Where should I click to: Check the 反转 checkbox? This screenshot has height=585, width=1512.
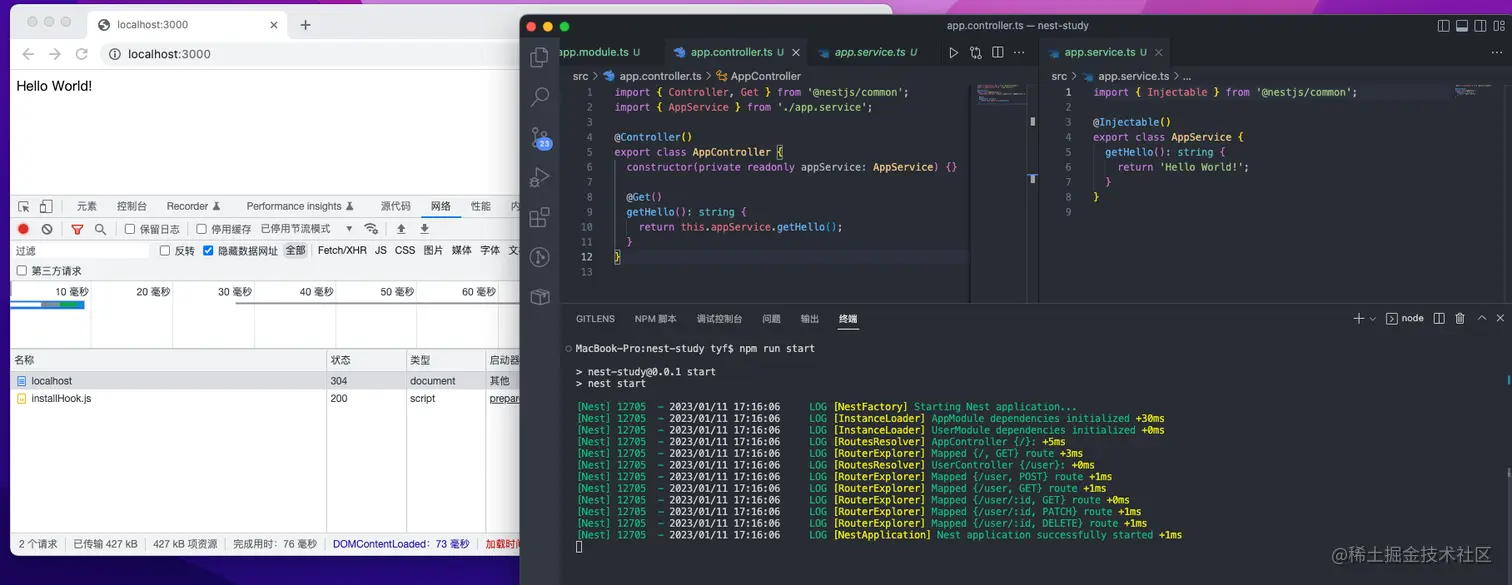165,250
